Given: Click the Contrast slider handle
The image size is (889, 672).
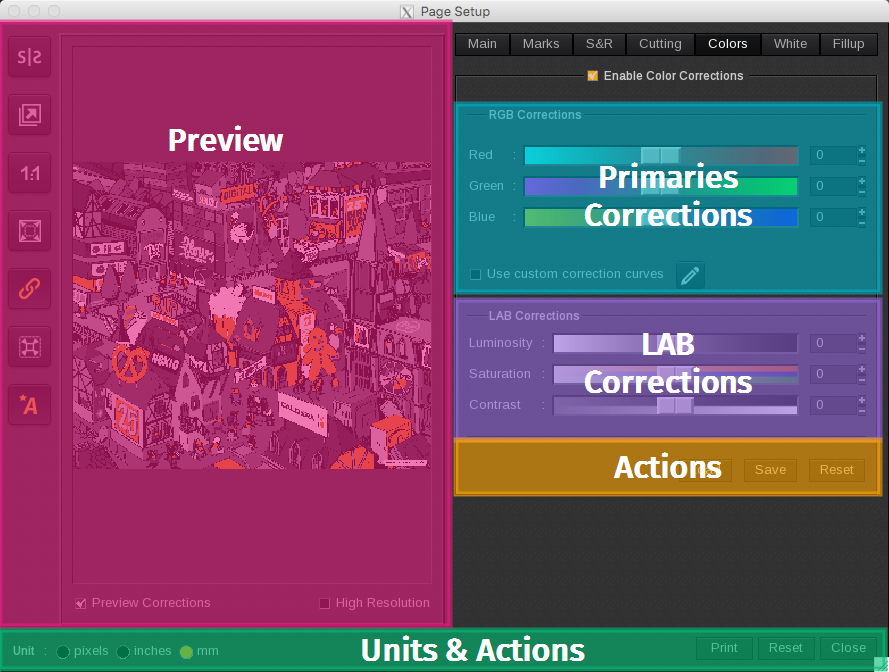Looking at the screenshot, I should pos(675,405).
